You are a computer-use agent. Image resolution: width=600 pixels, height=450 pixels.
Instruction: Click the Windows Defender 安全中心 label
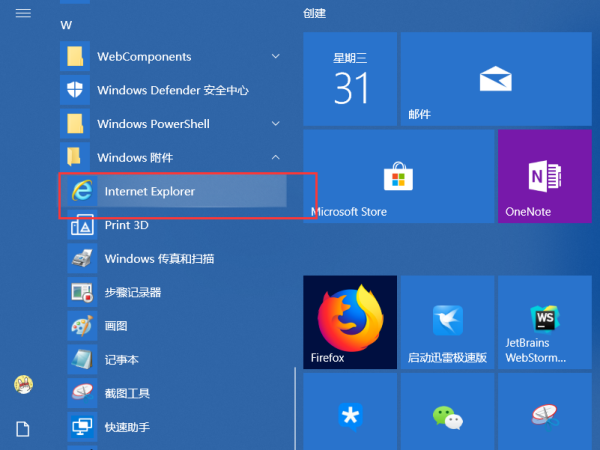[173, 90]
